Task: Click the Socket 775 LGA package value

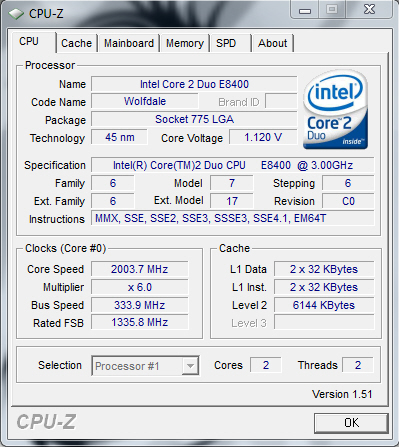Action: coord(194,119)
